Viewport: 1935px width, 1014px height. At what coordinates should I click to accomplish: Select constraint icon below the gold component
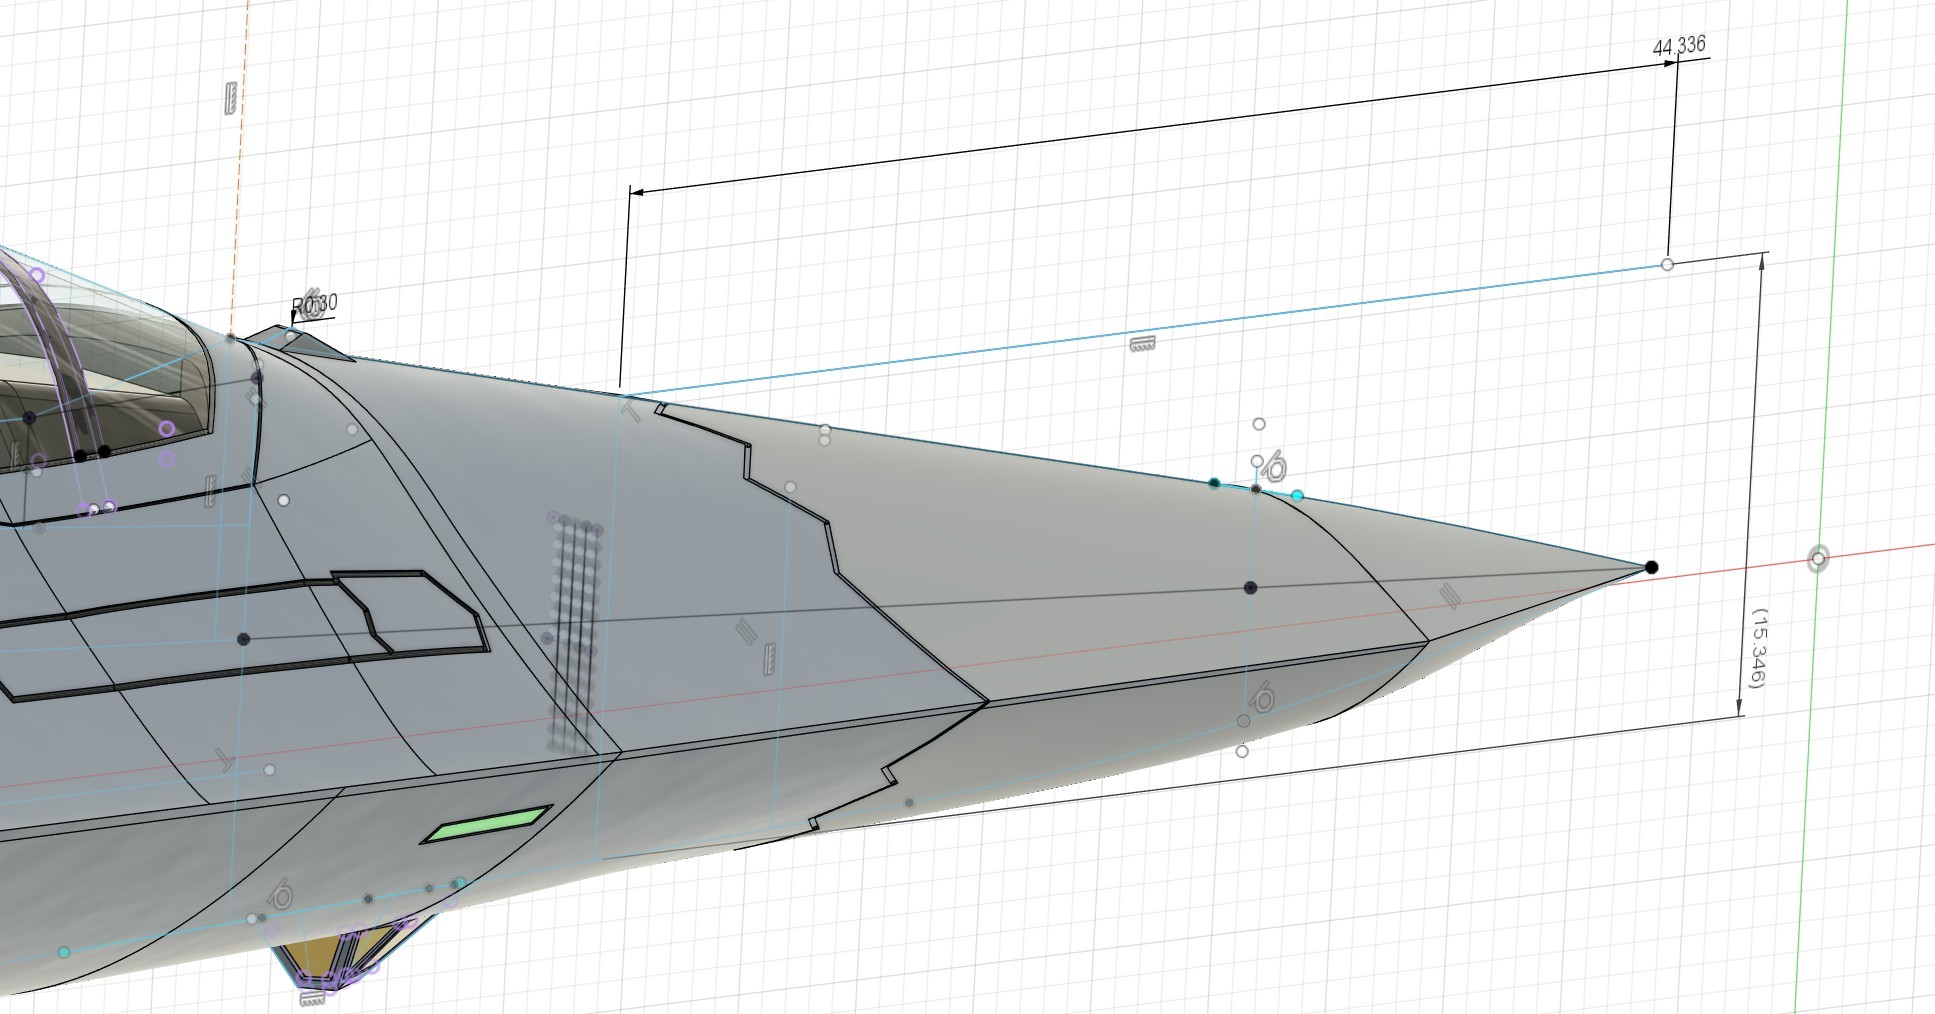pyautogui.click(x=313, y=998)
